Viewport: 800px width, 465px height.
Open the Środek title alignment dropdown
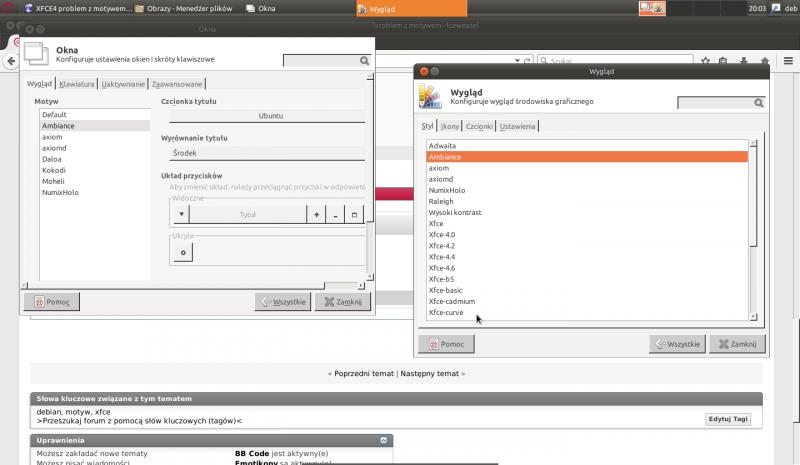(263, 153)
